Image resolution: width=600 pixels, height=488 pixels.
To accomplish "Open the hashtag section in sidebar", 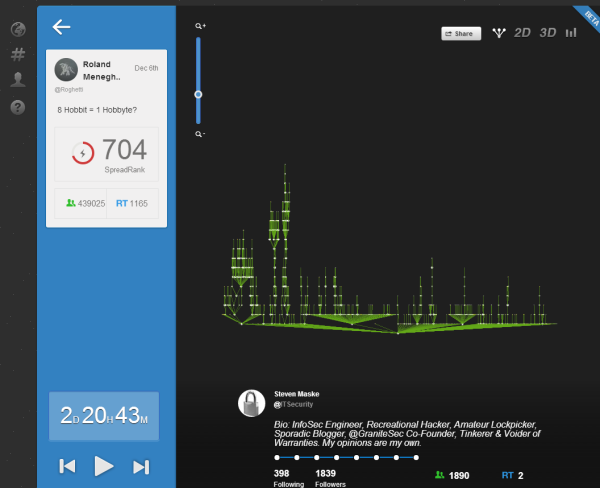I will pyautogui.click(x=18, y=54).
